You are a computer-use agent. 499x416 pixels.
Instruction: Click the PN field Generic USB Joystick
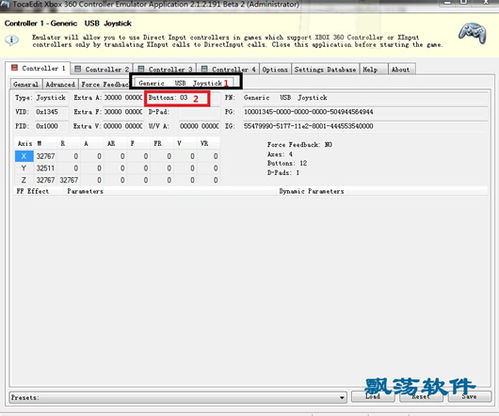pyautogui.click(x=365, y=98)
